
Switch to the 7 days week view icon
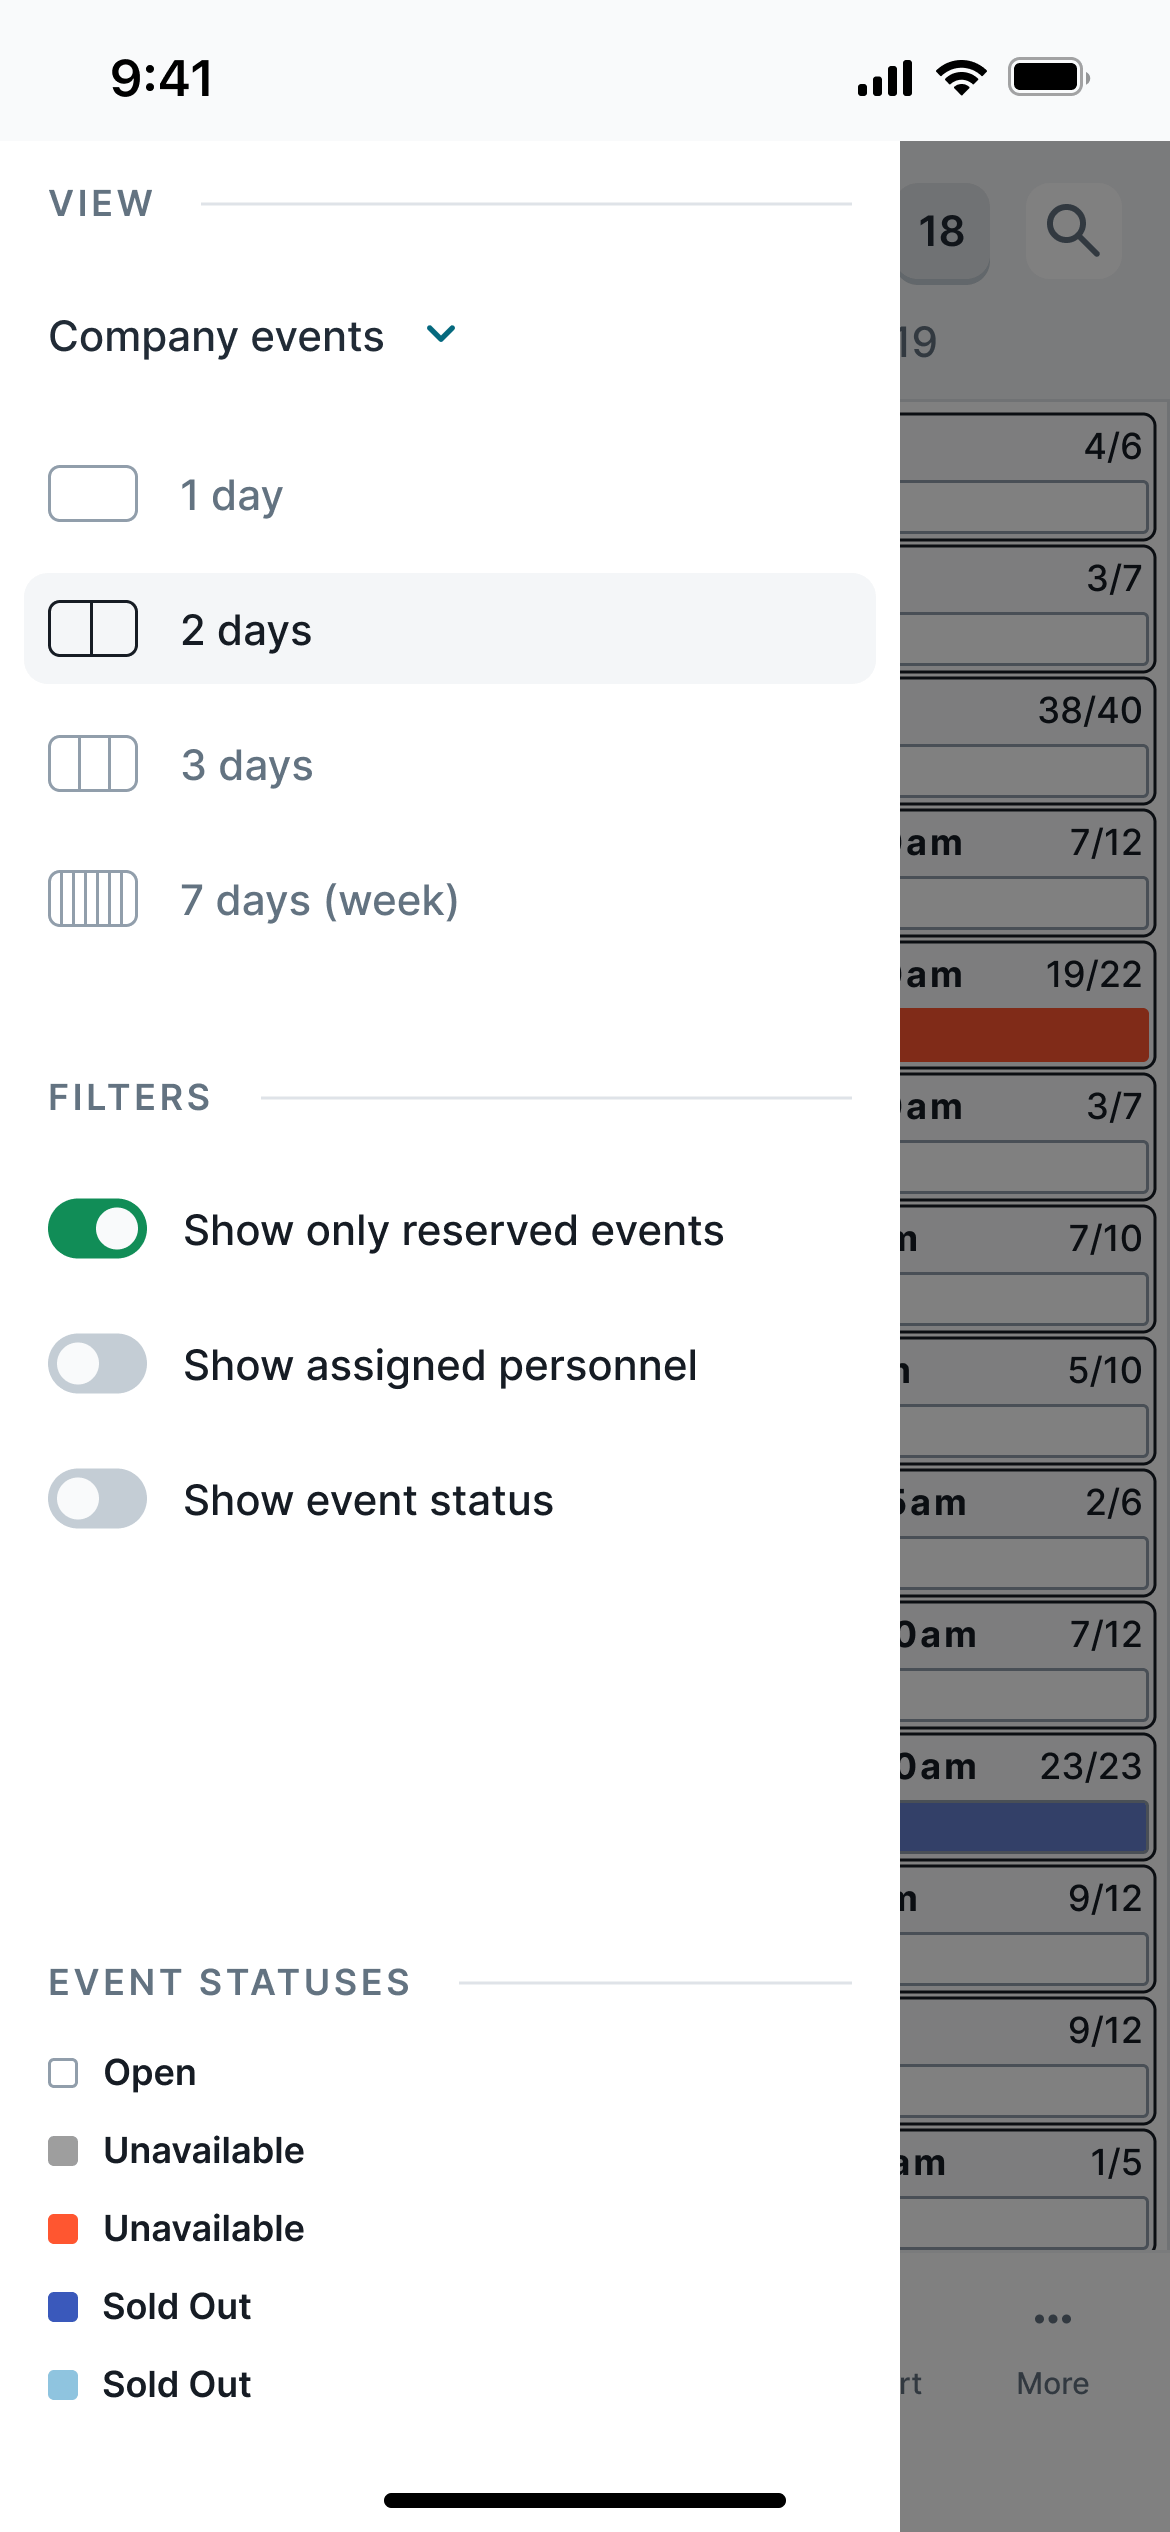[92, 899]
